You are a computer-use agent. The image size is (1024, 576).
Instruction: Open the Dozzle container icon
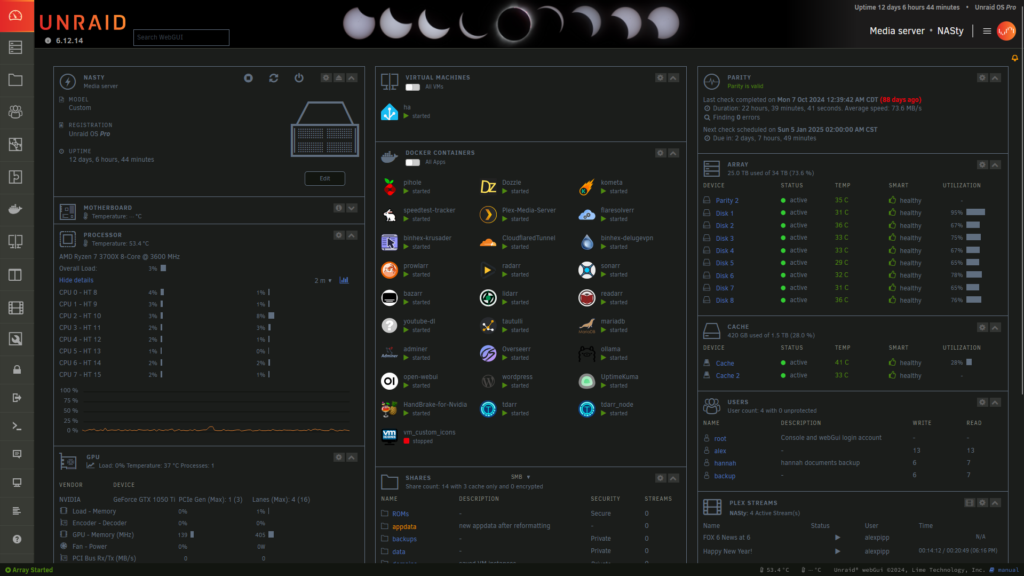pos(488,187)
